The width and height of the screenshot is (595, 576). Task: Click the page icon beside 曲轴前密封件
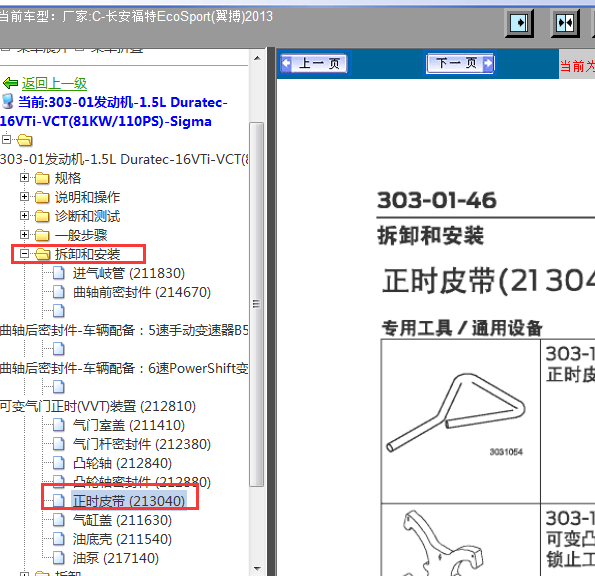pos(58,291)
